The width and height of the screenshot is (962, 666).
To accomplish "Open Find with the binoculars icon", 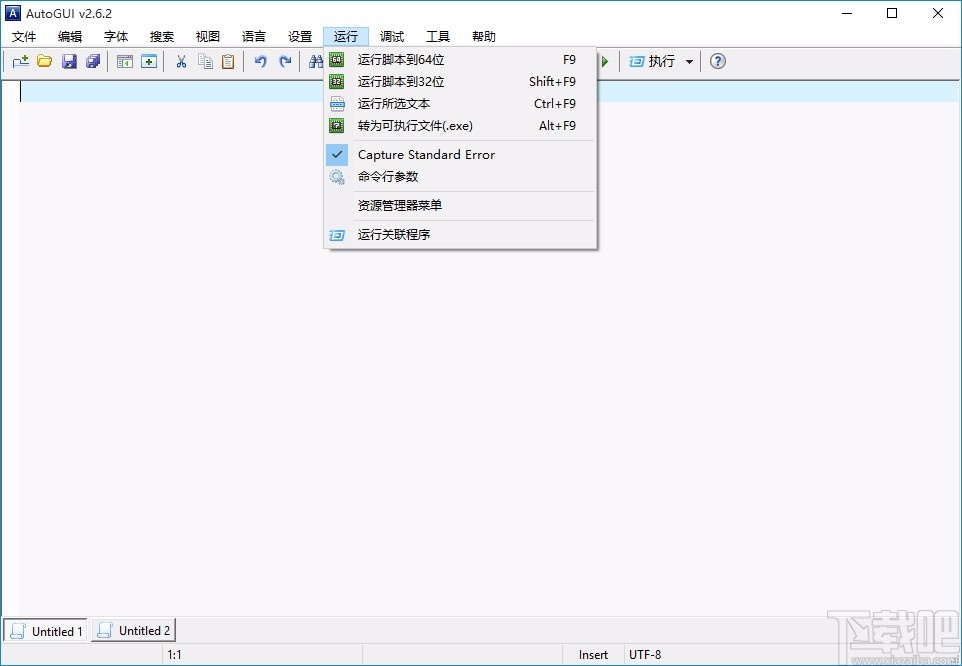I will tap(315, 61).
